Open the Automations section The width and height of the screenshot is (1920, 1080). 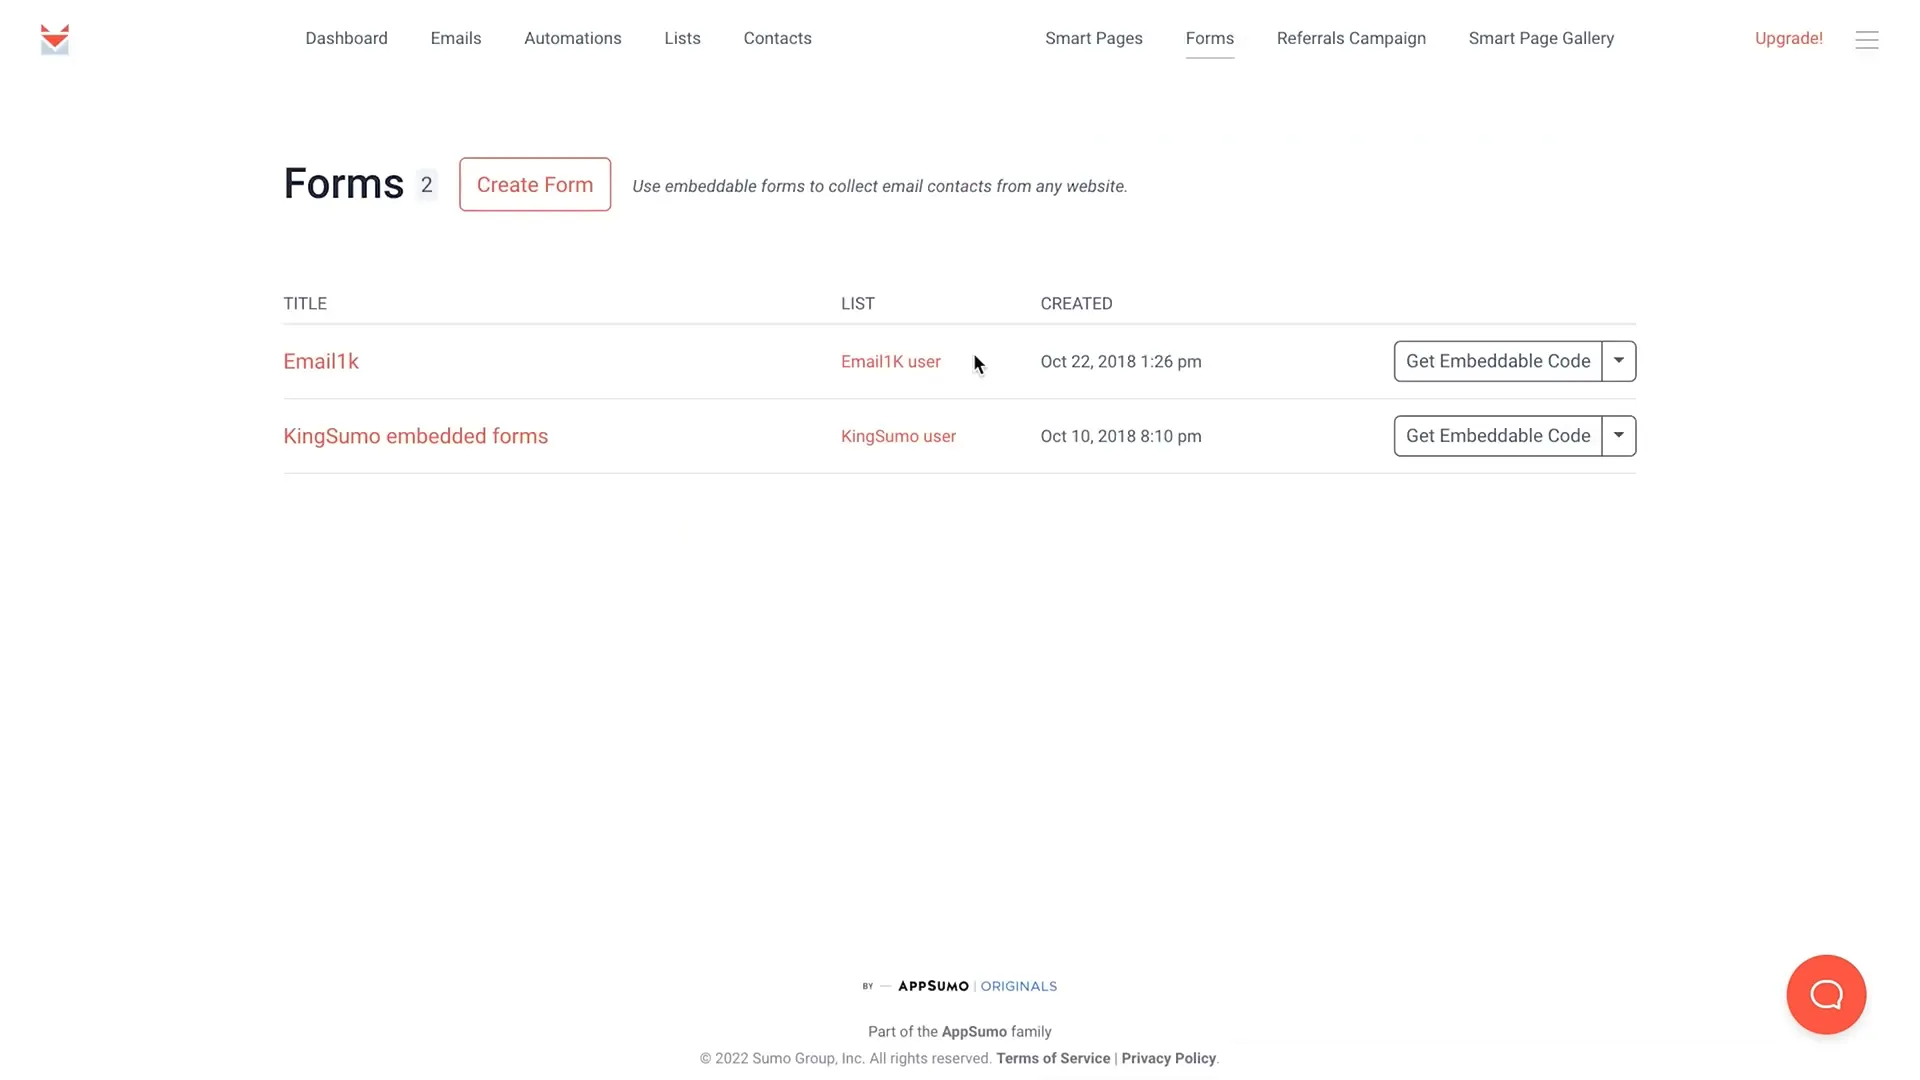pos(573,38)
